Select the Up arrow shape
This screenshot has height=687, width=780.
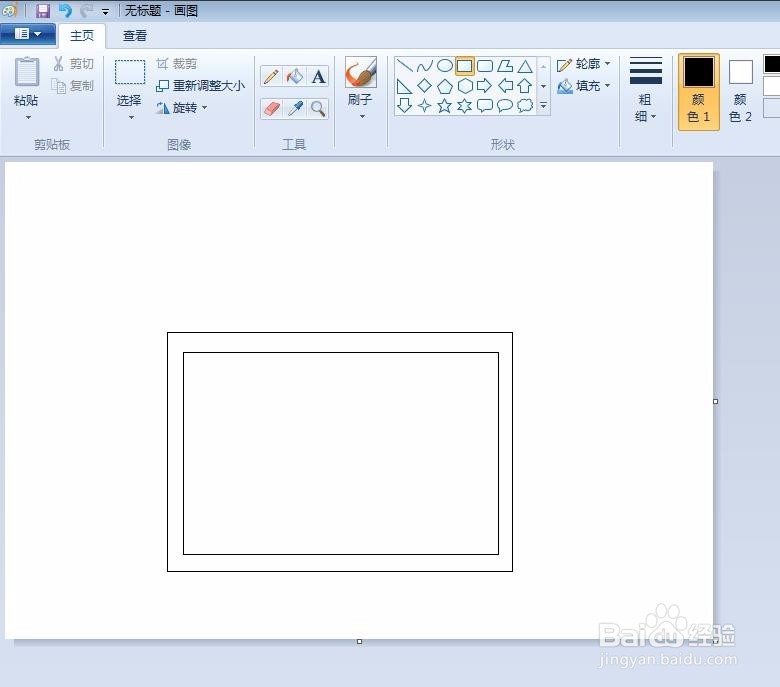click(525, 86)
